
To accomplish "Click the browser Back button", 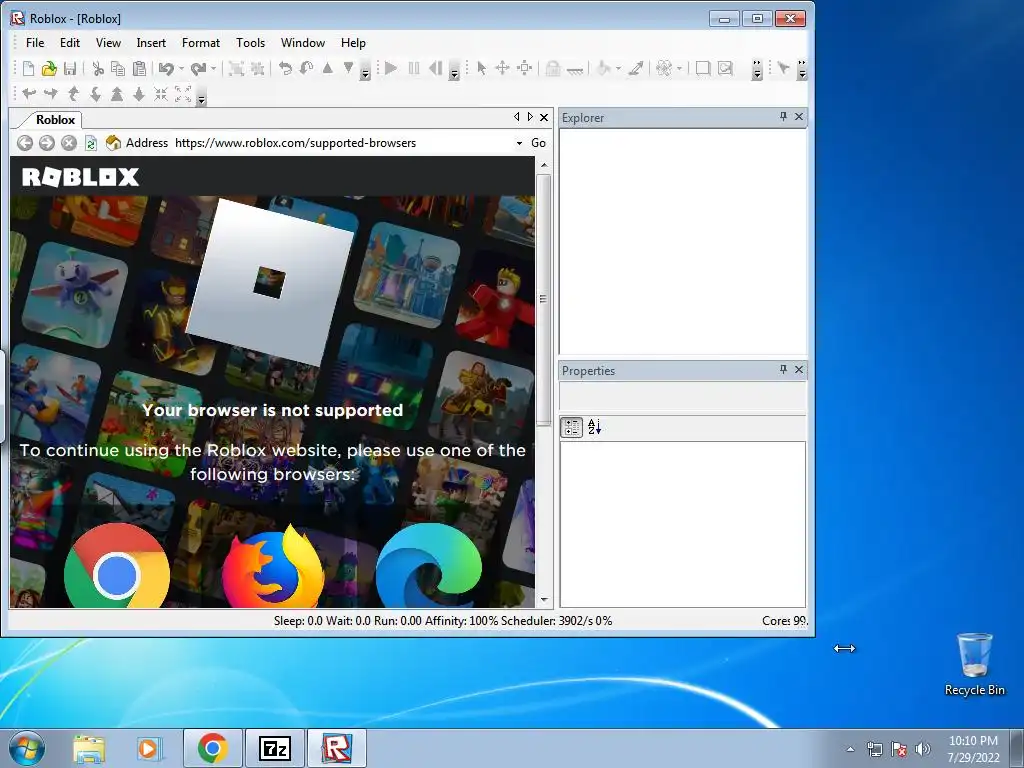I will pyautogui.click(x=25, y=143).
